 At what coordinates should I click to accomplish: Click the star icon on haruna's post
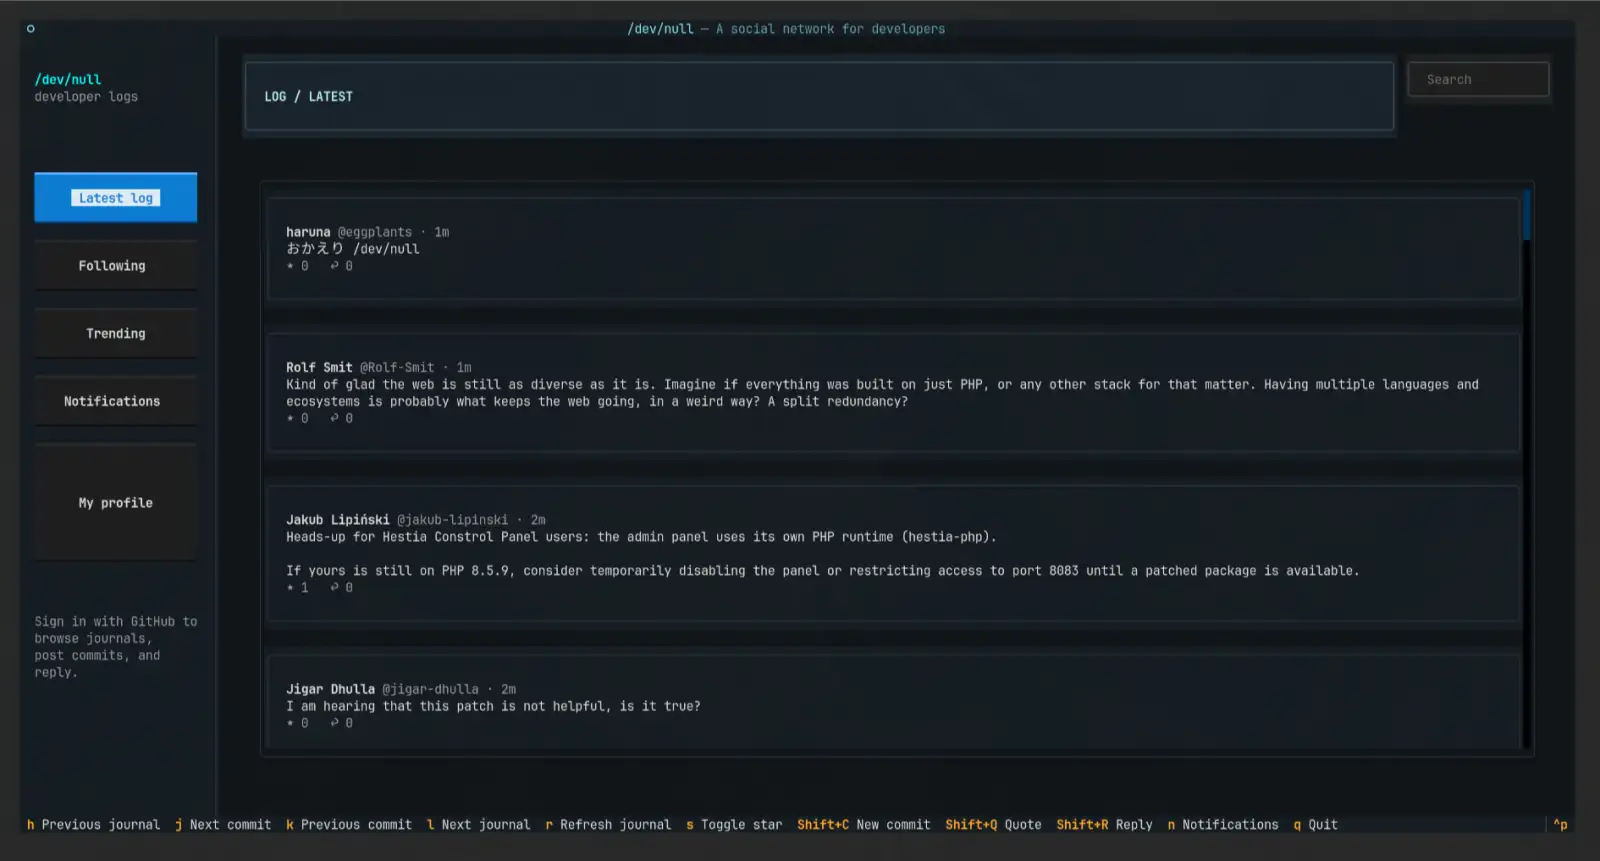290,266
